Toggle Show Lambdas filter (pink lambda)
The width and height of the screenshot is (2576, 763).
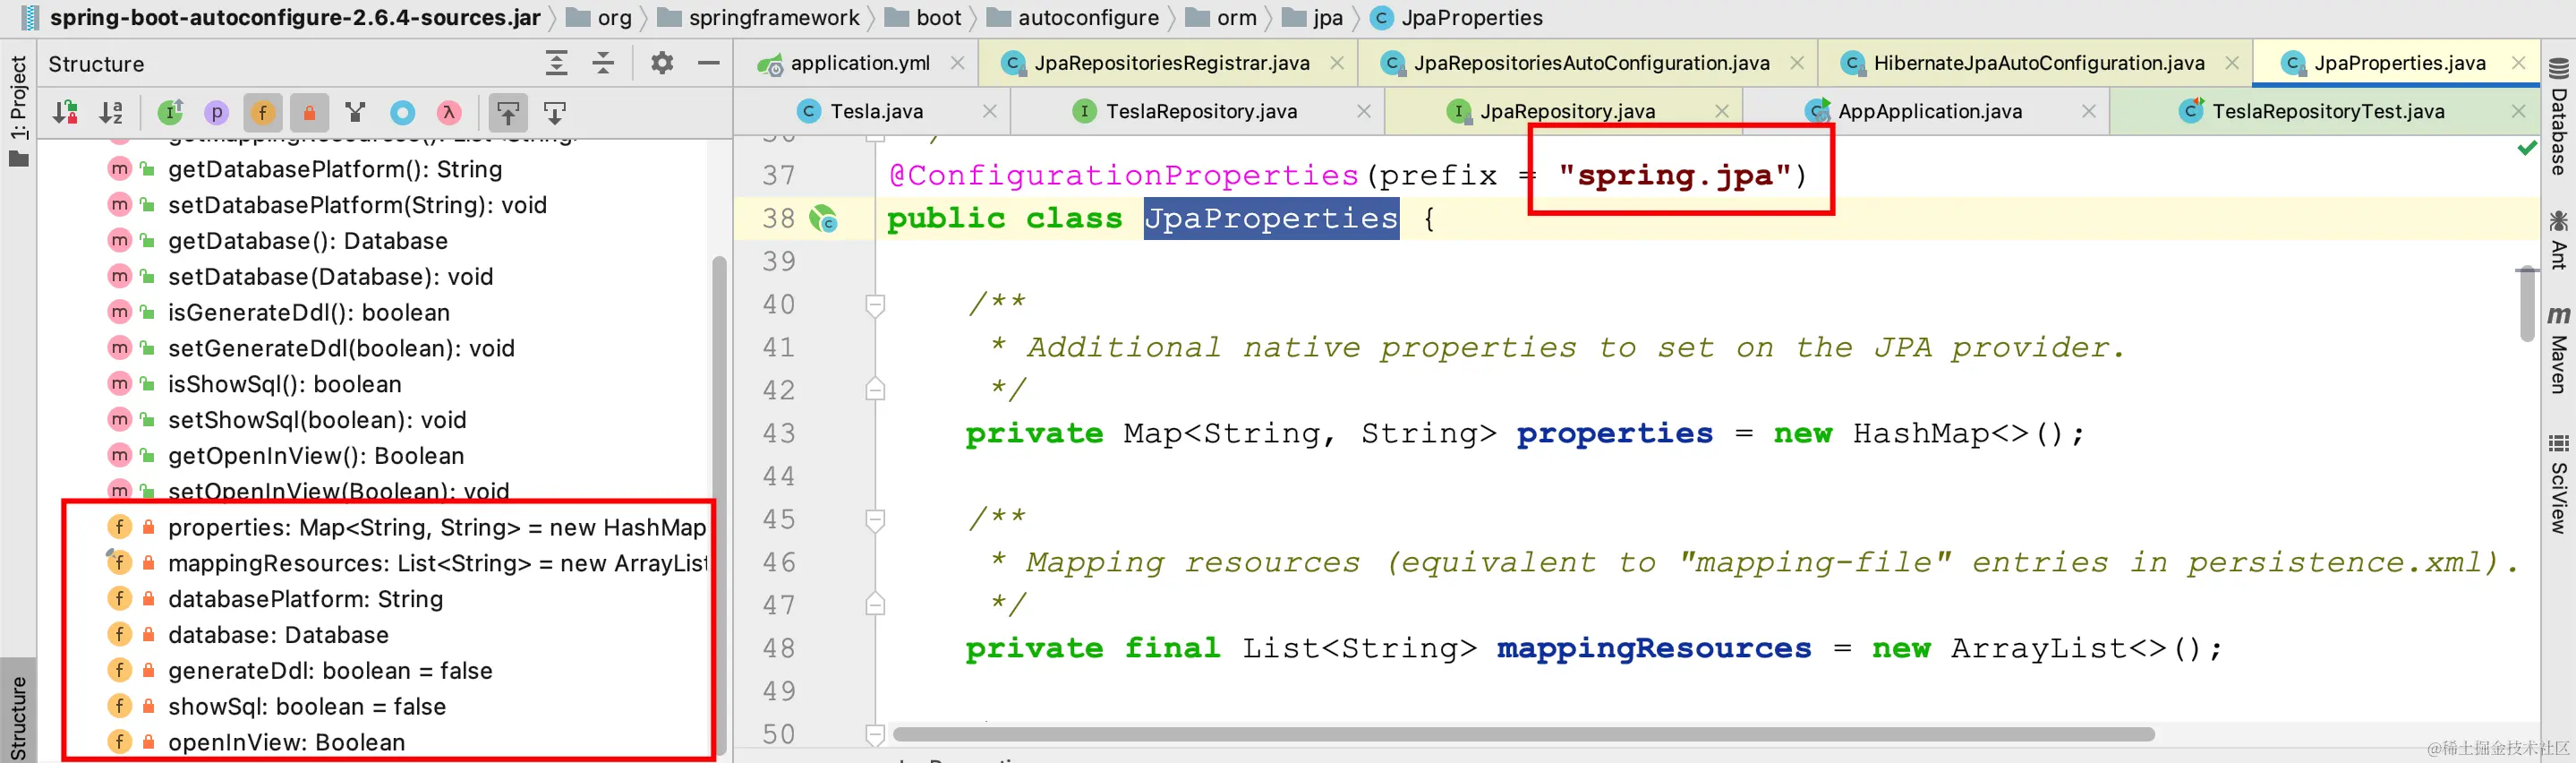coord(449,113)
